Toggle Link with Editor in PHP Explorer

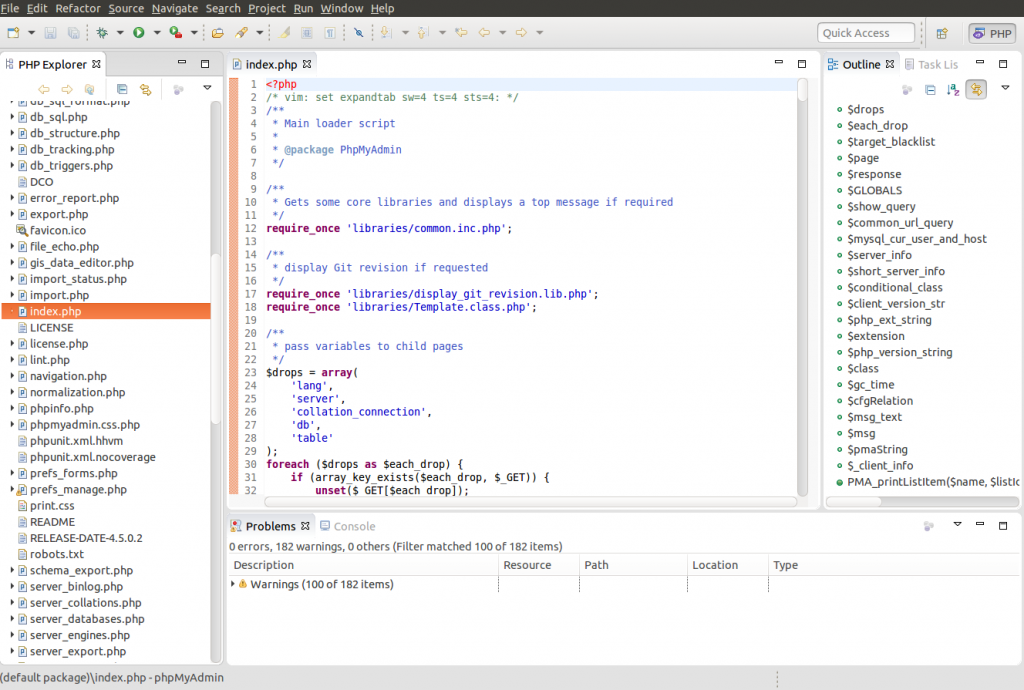coord(145,89)
